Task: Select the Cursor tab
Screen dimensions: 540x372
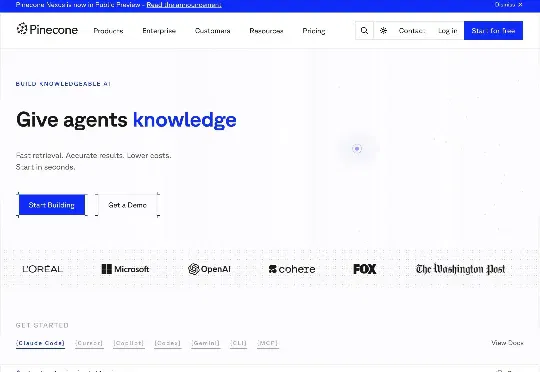Action: pos(89,343)
